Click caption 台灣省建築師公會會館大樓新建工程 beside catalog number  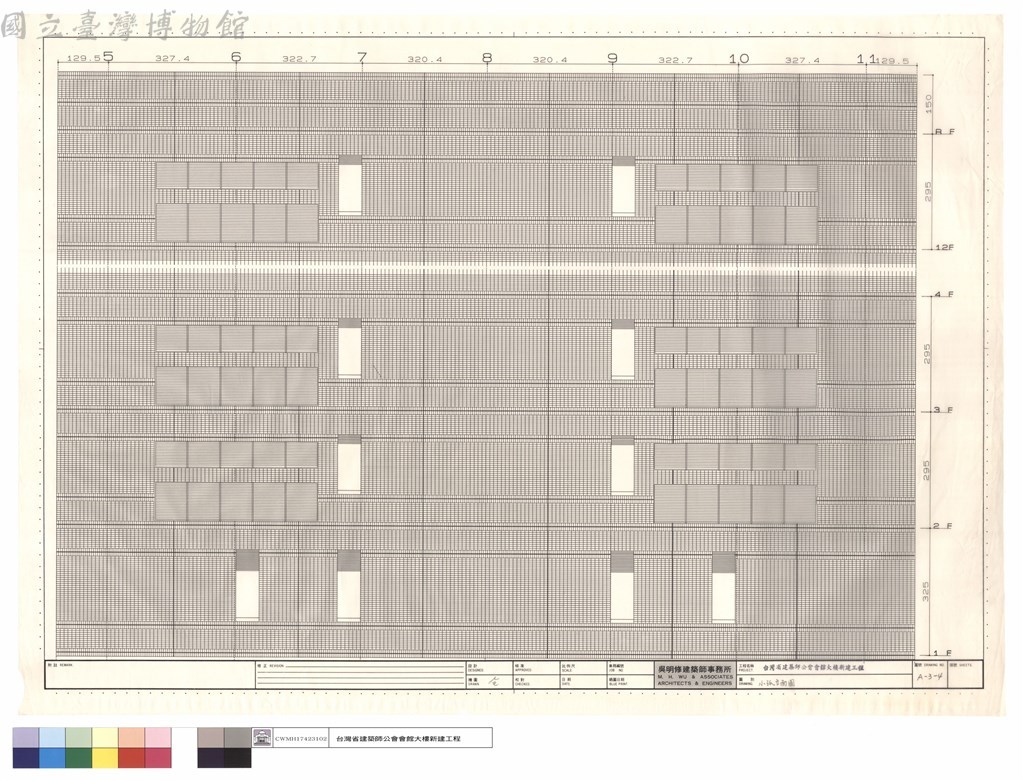coord(398,739)
